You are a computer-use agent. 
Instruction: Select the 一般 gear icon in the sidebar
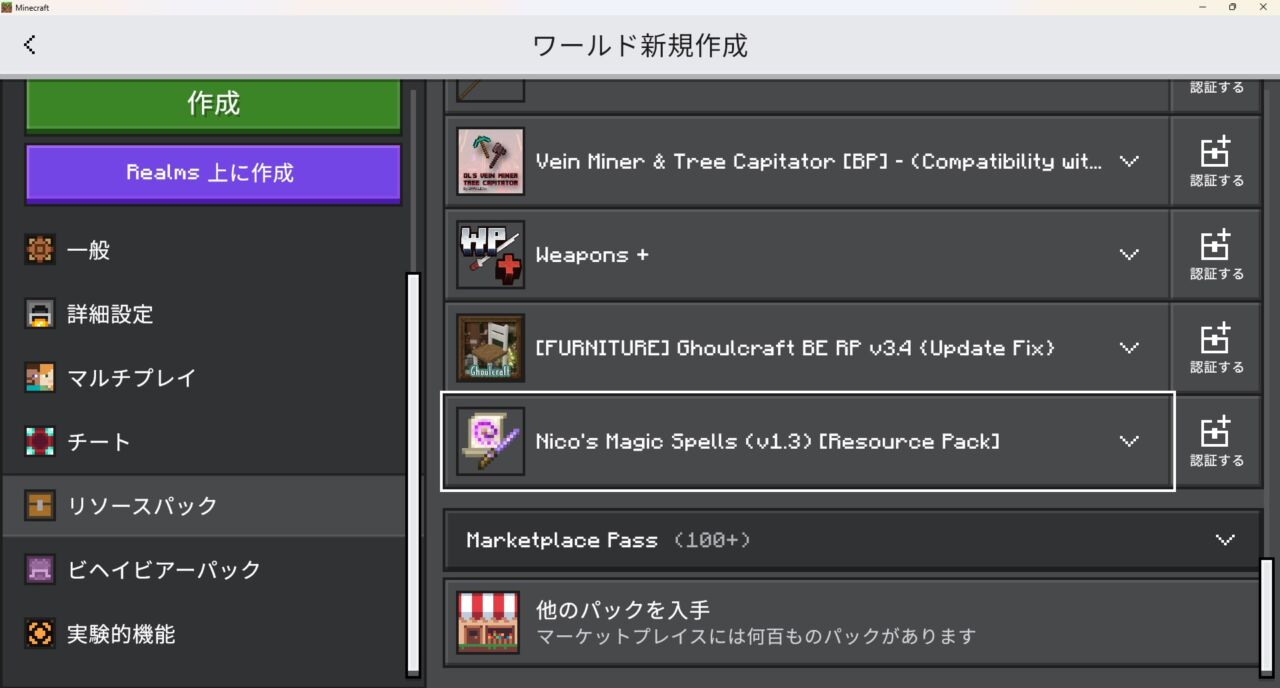pos(39,250)
